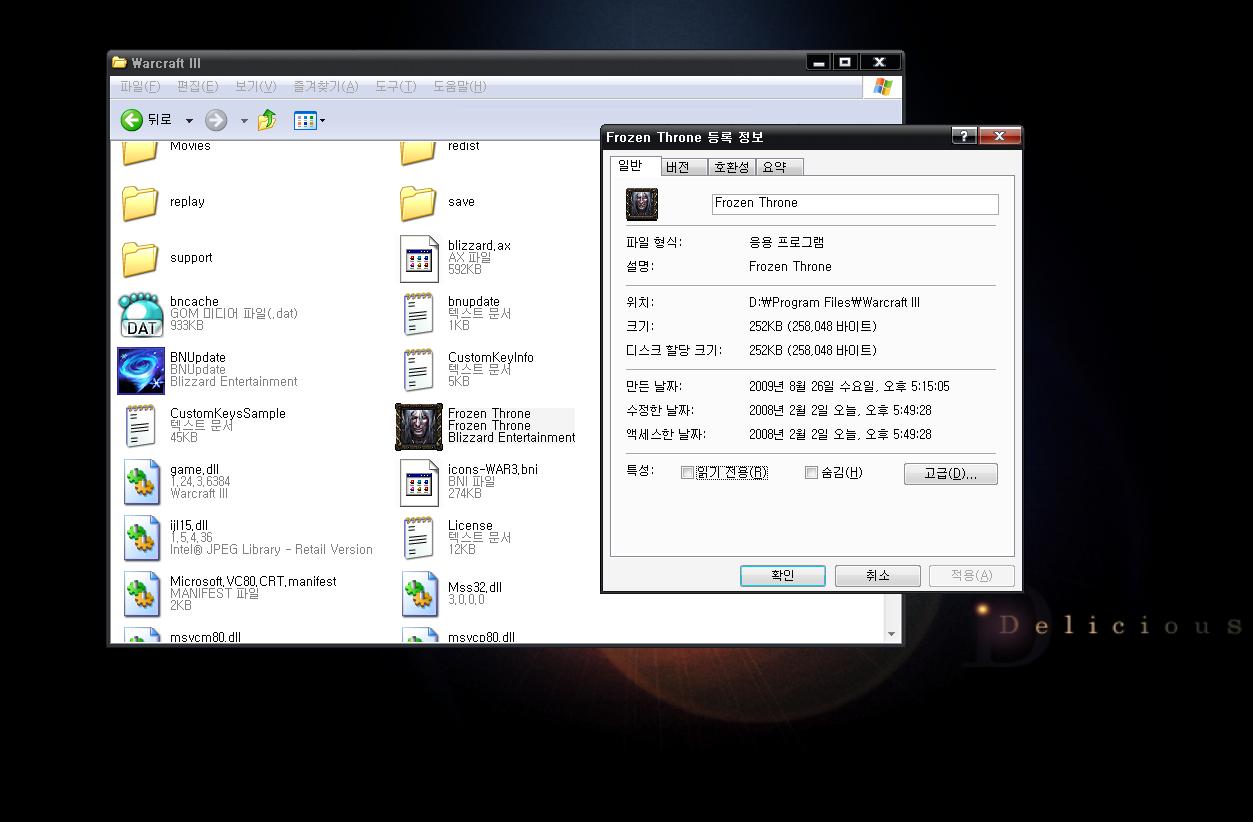Image resolution: width=1253 pixels, height=822 pixels.
Task: Toggle the 숨김 (hidden) checkbox
Action: click(x=811, y=473)
